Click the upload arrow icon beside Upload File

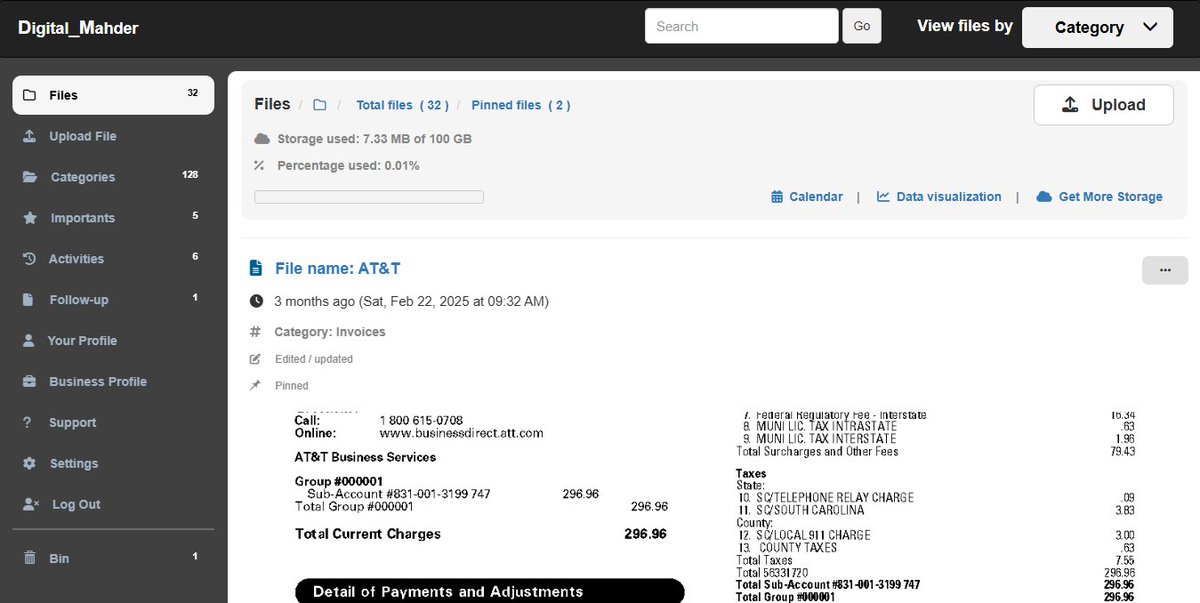[x=29, y=136]
